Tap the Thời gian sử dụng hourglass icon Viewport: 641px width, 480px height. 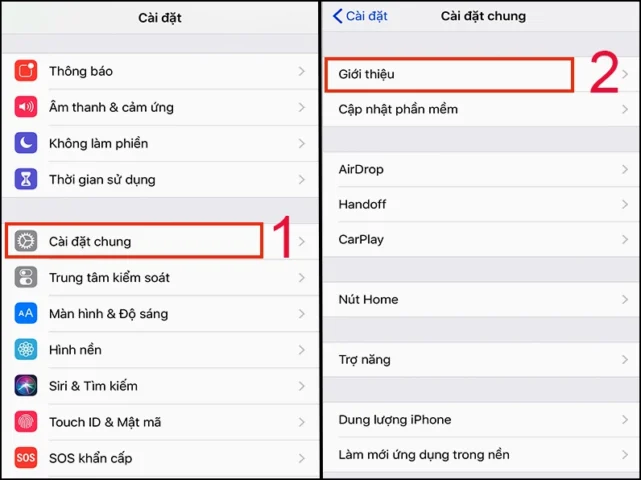pyautogui.click(x=26, y=179)
